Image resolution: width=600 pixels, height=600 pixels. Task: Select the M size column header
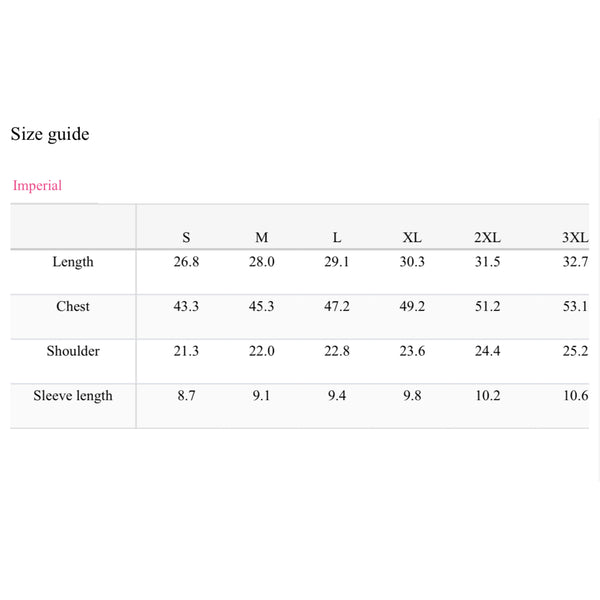[262, 238]
